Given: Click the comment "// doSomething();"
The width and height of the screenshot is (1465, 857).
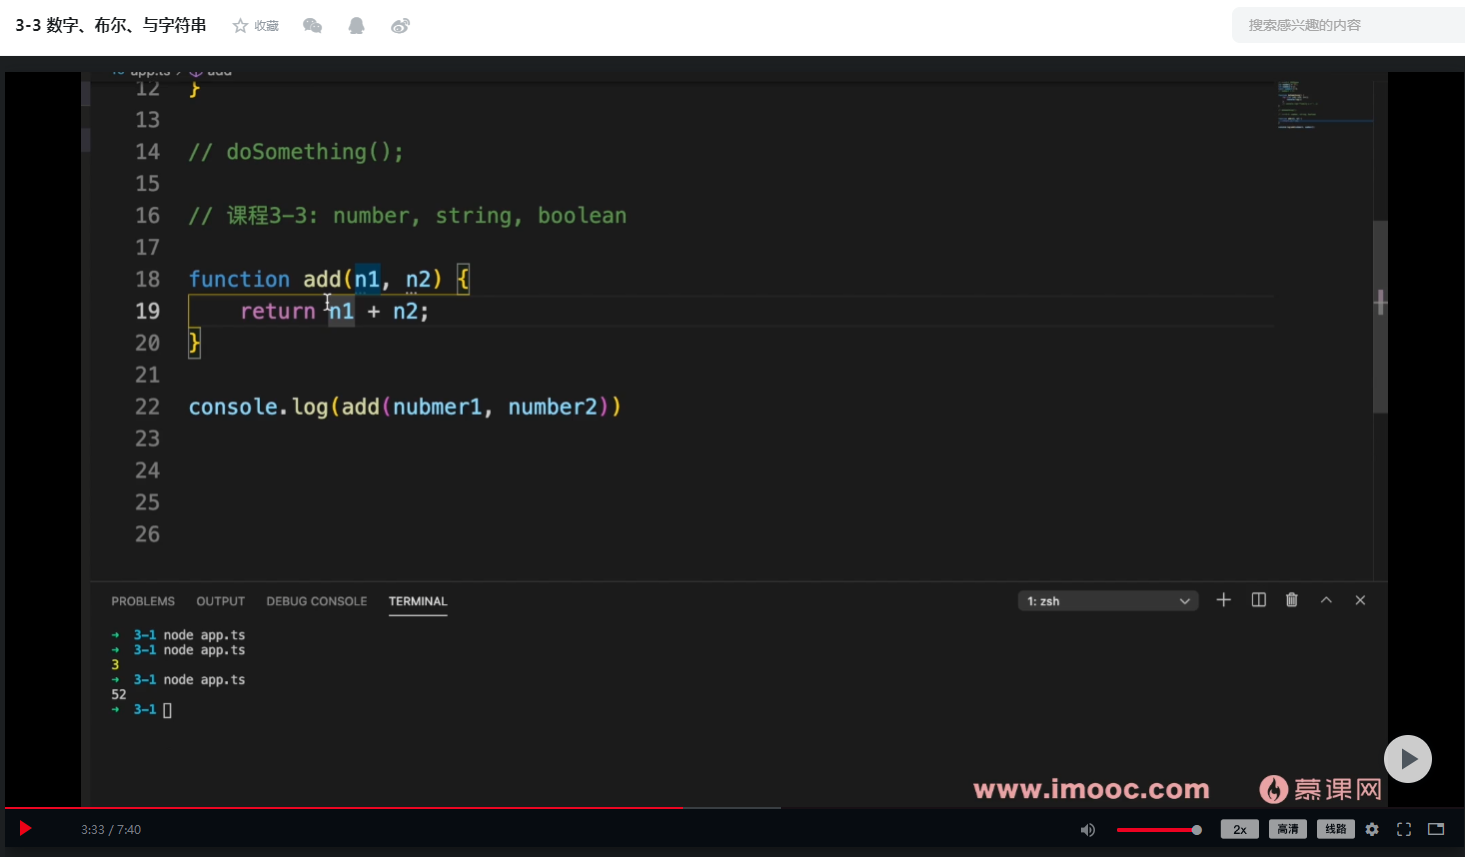Looking at the screenshot, I should [x=296, y=152].
